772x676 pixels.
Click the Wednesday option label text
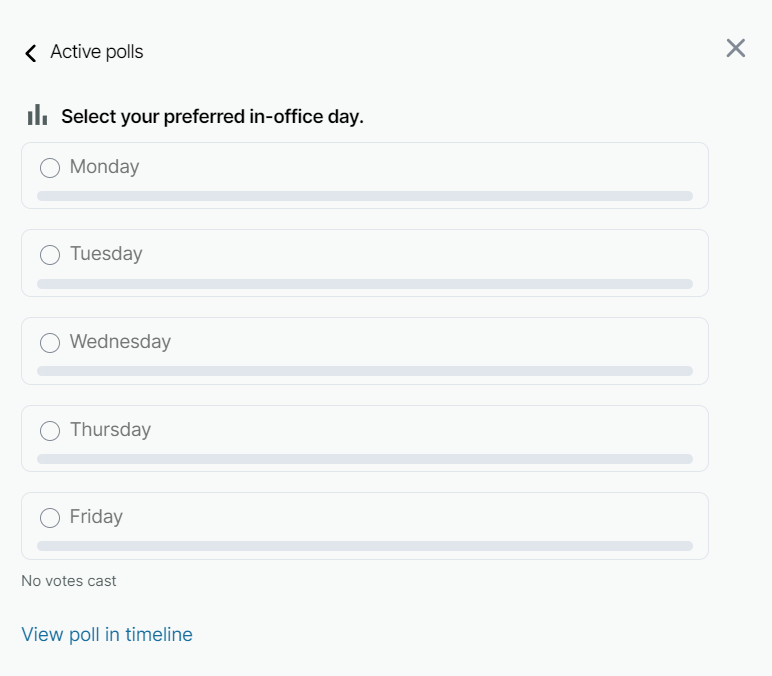pos(120,342)
